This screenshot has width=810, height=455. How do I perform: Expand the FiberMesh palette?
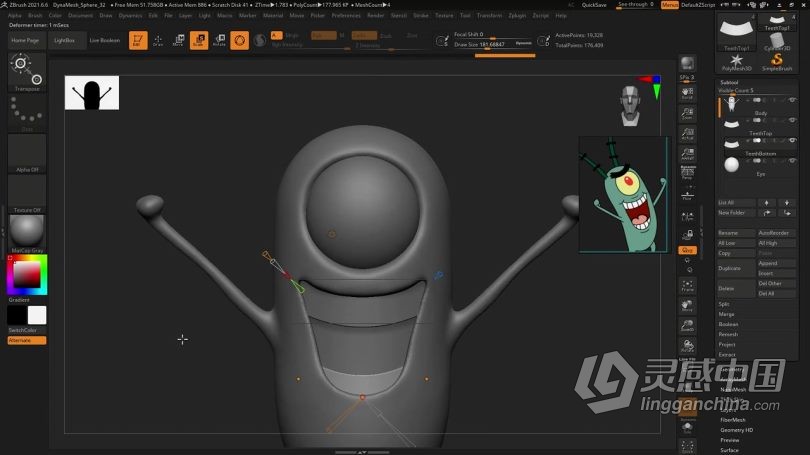click(733, 420)
